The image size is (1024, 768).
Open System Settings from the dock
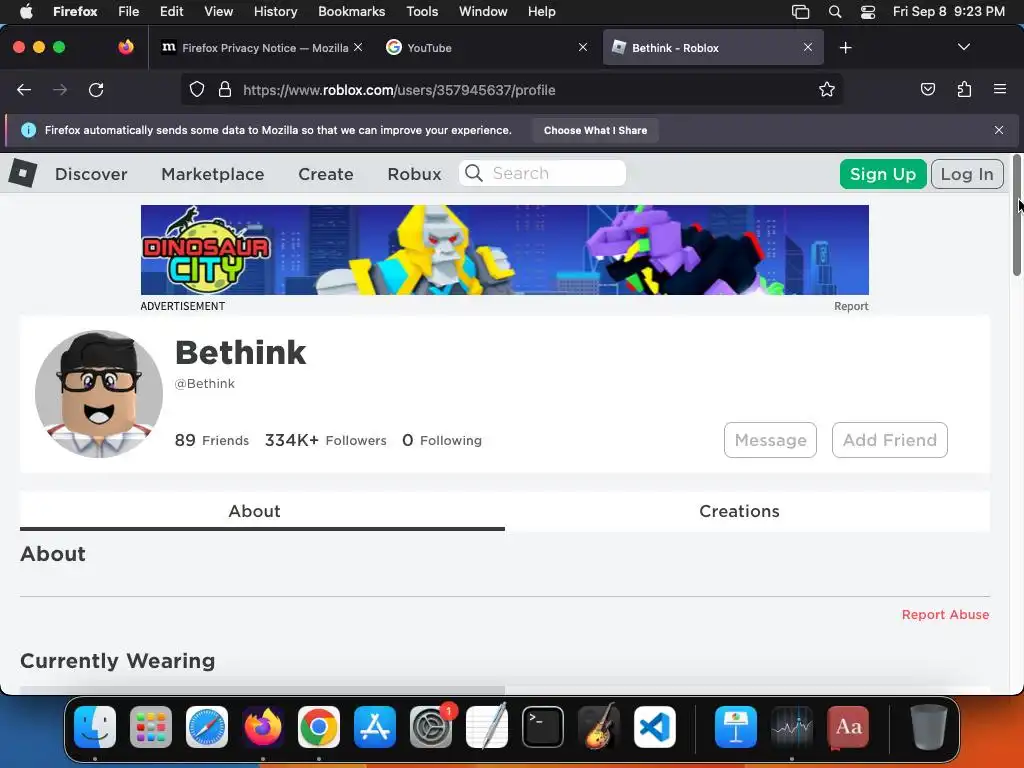click(x=431, y=727)
